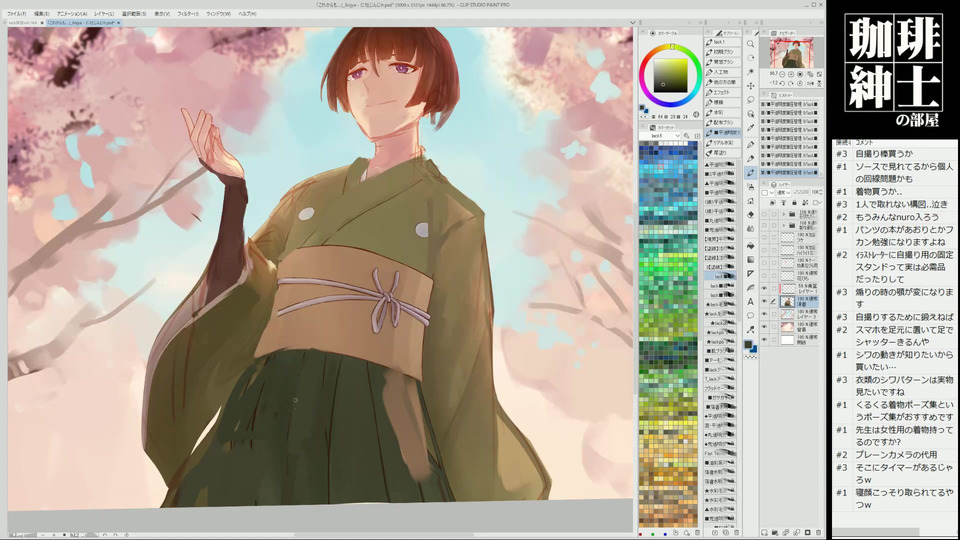960x540 pixels.
Task: Select the 人工物 sub tool group
Action: coord(722,72)
